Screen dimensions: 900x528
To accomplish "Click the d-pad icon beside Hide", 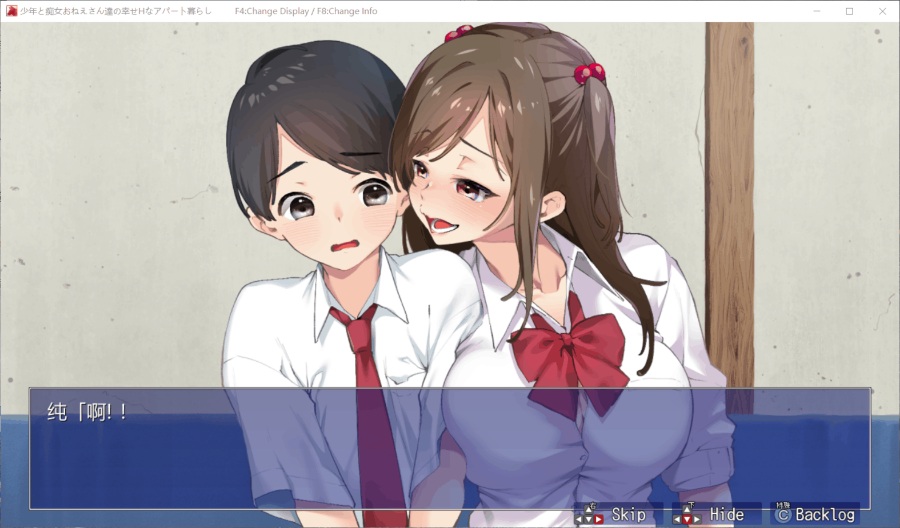I will (x=687, y=514).
